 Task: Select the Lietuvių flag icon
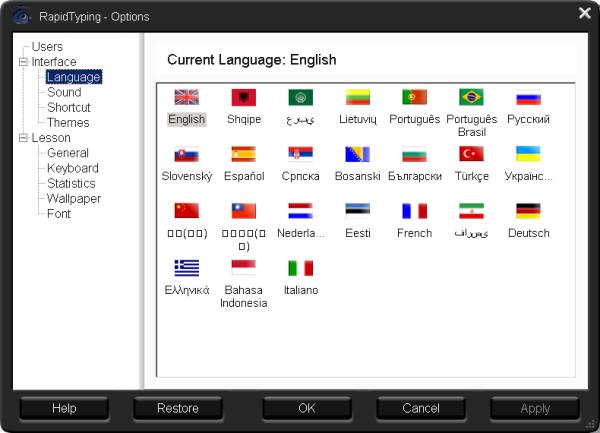[358, 97]
